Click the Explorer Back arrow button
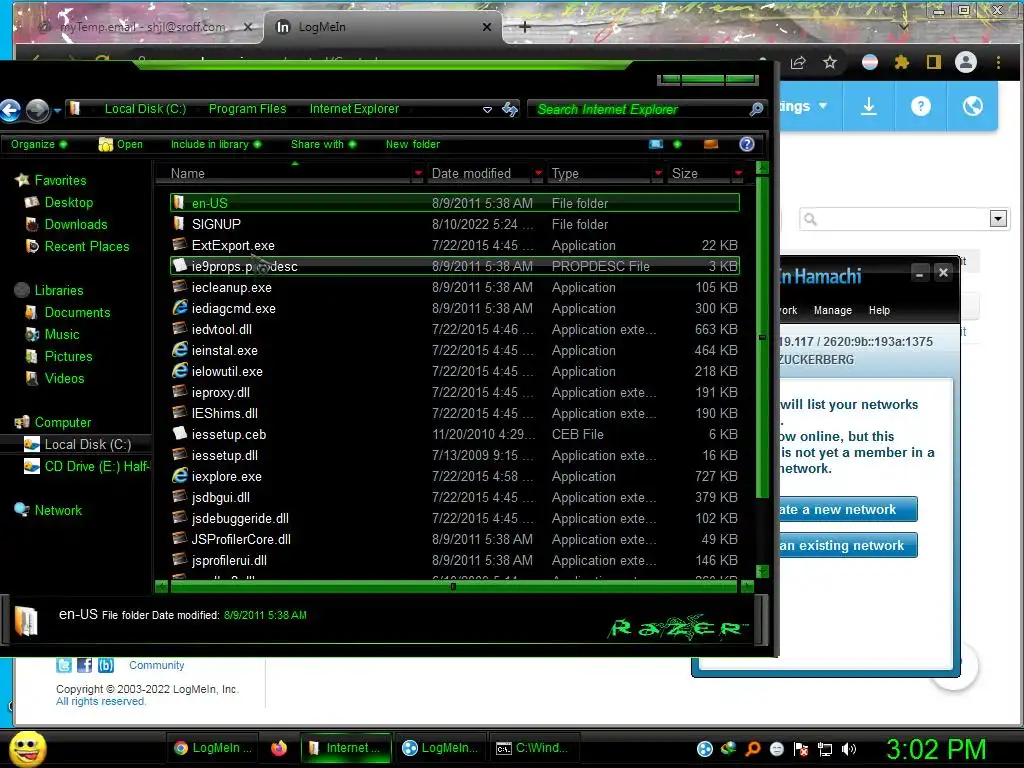Viewport: 1024px width, 768px height. [10, 110]
